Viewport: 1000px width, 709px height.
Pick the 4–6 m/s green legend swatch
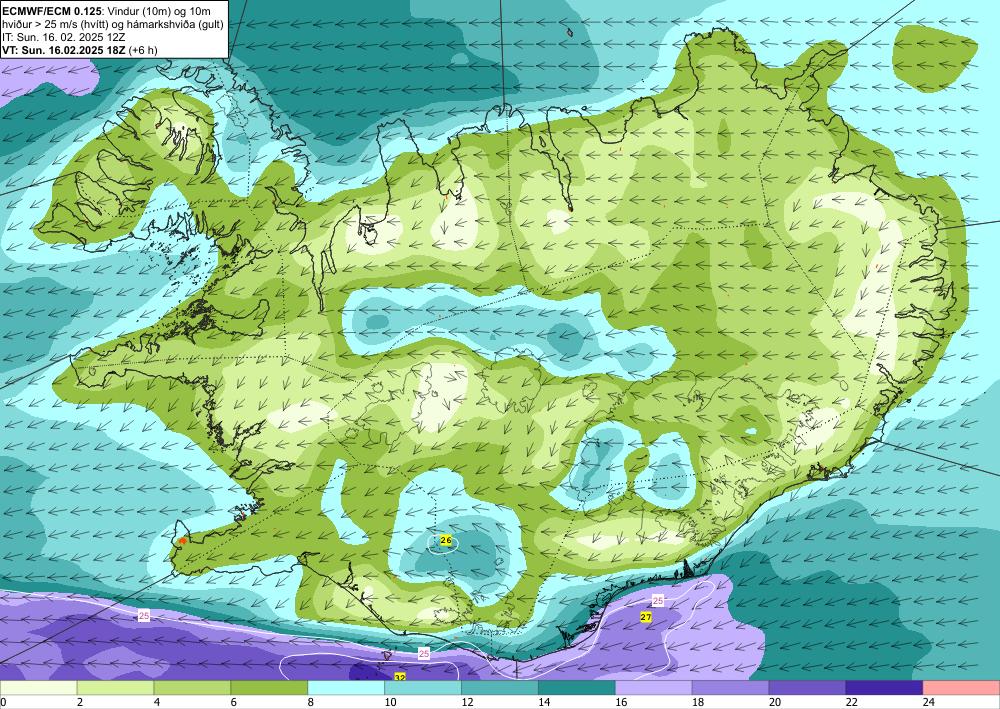point(192,688)
